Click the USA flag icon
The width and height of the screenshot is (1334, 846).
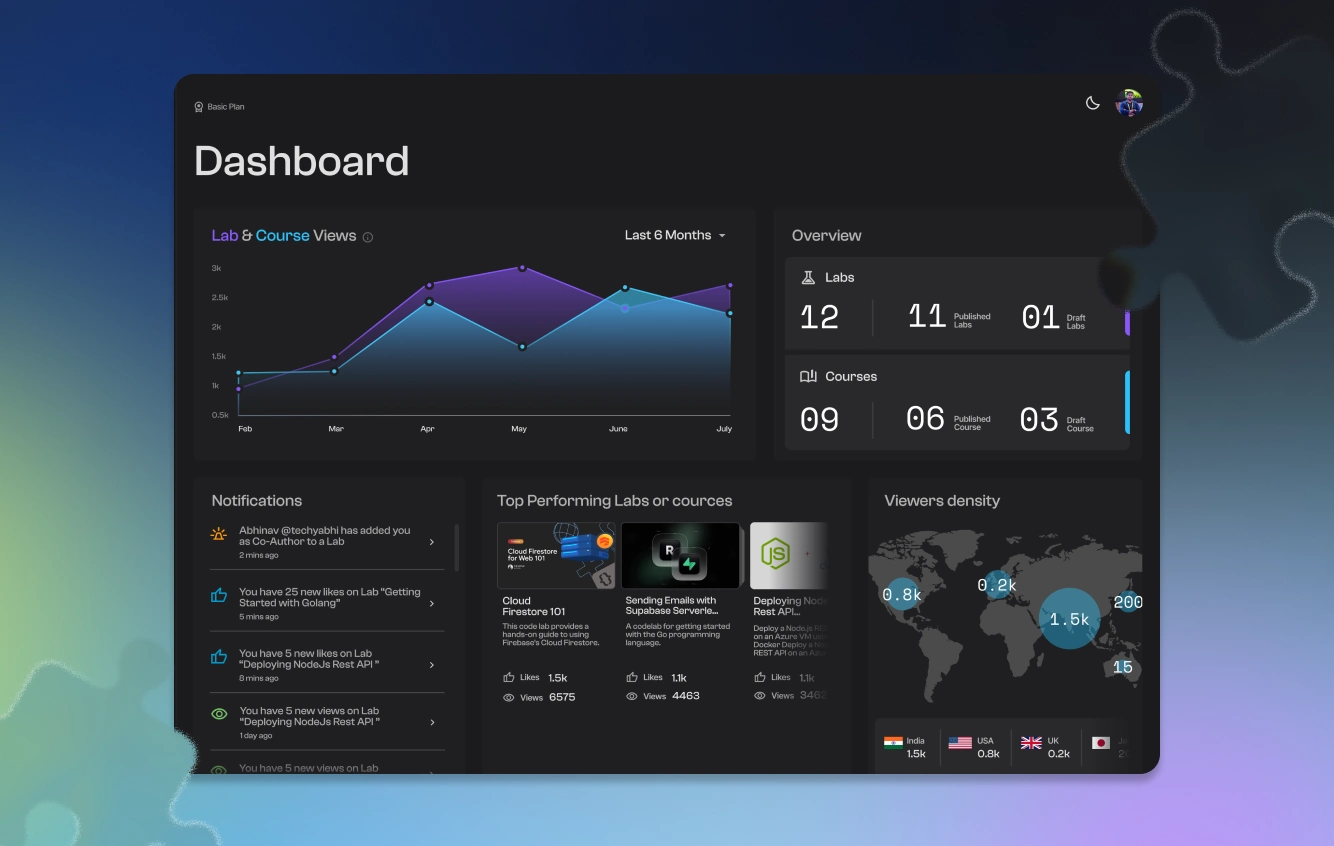click(x=960, y=743)
